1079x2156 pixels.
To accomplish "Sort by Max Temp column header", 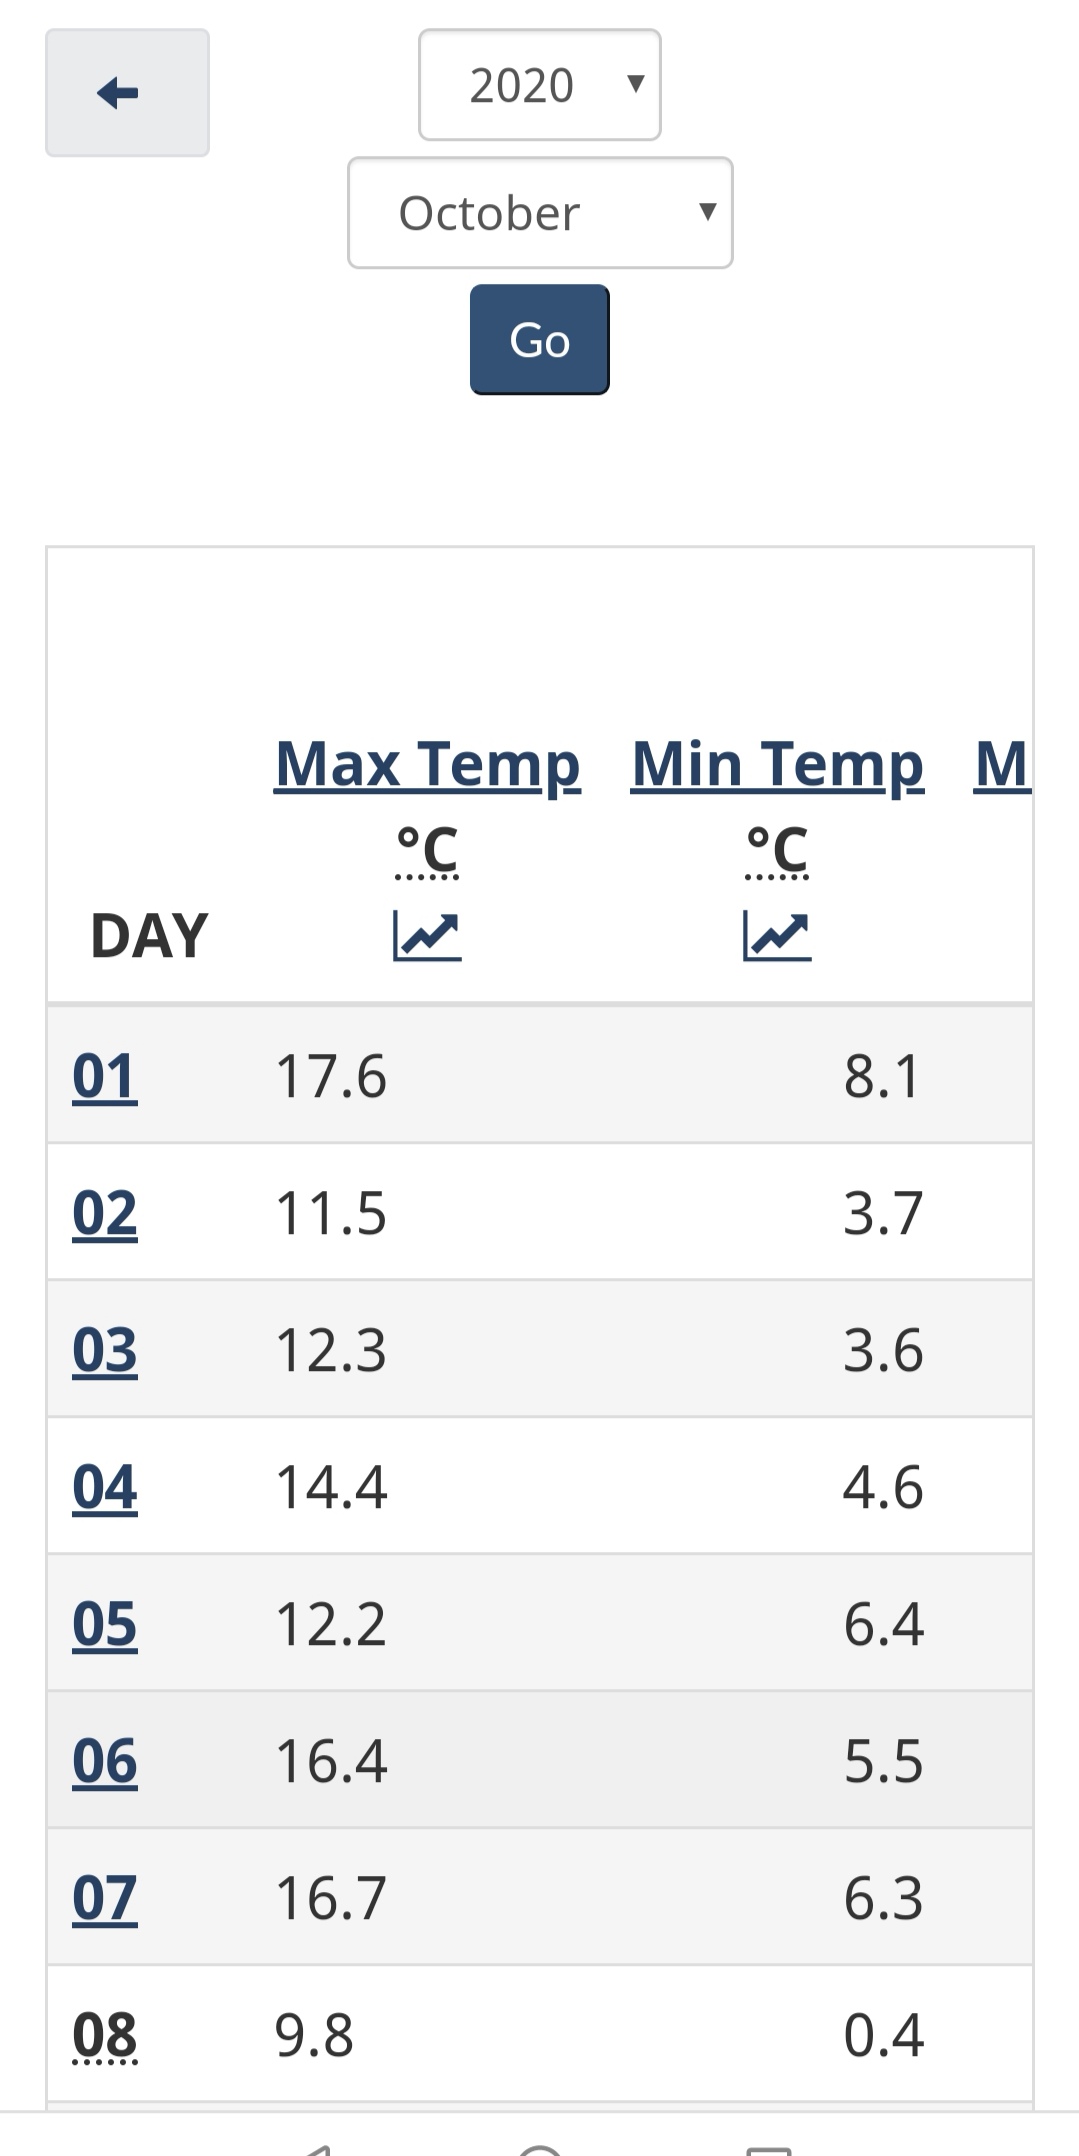I will pos(427,765).
